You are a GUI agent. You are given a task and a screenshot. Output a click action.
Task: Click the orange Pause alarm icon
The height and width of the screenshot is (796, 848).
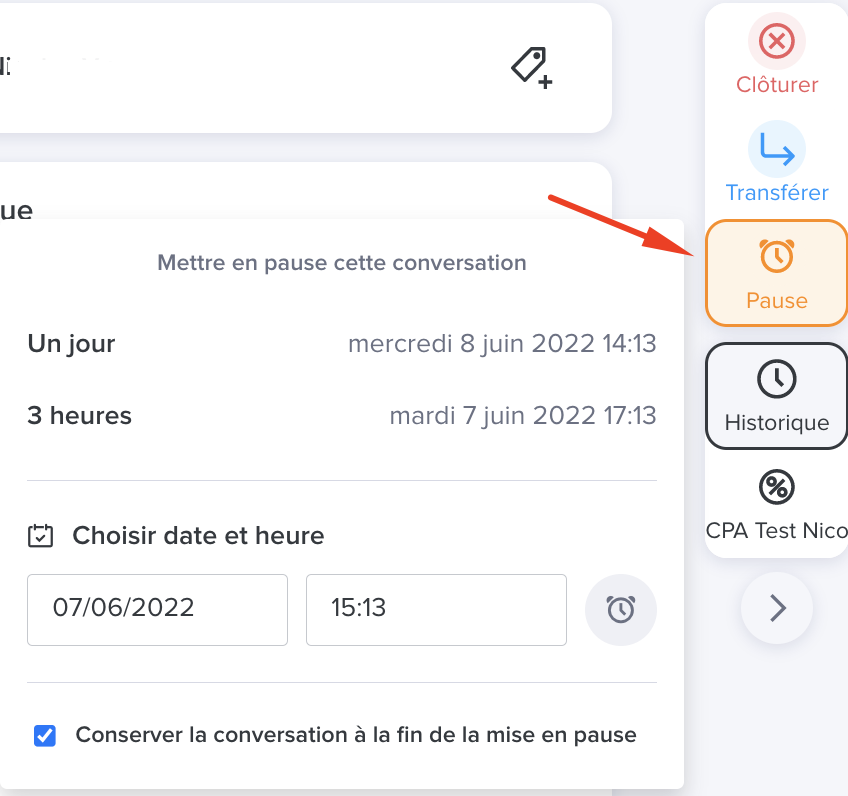click(x=777, y=256)
